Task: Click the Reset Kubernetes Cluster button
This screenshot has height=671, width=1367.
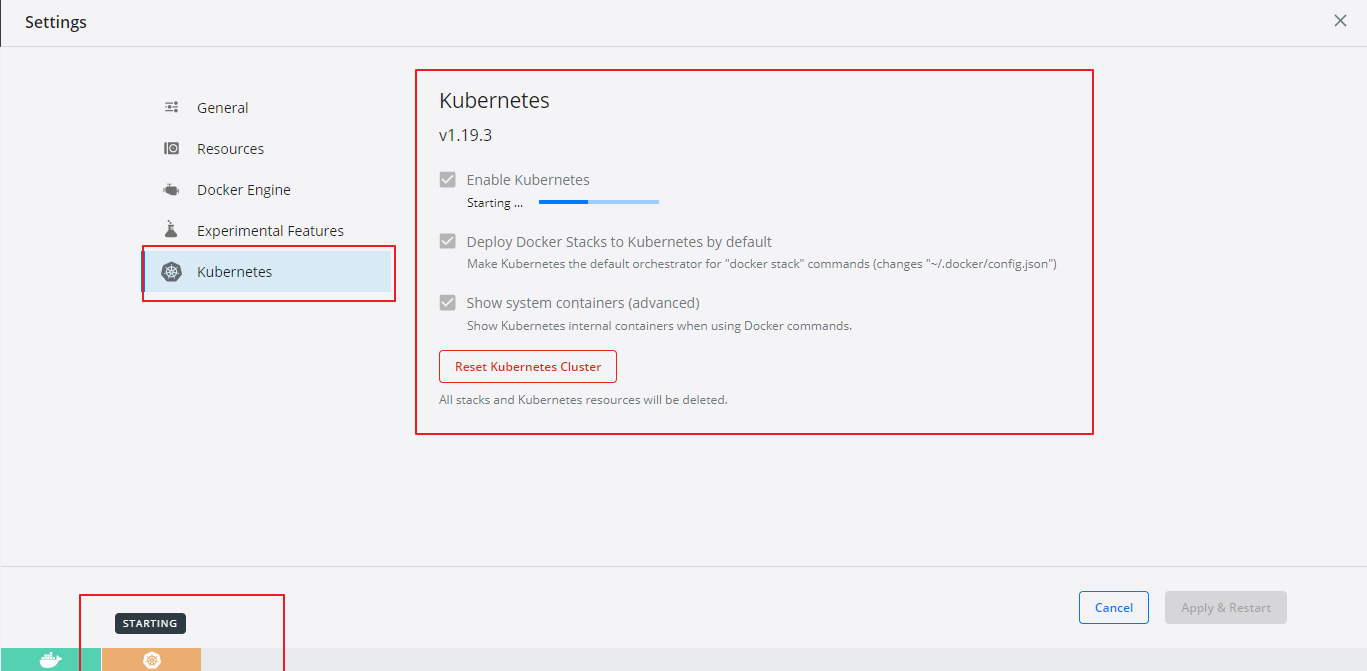Action: point(528,367)
